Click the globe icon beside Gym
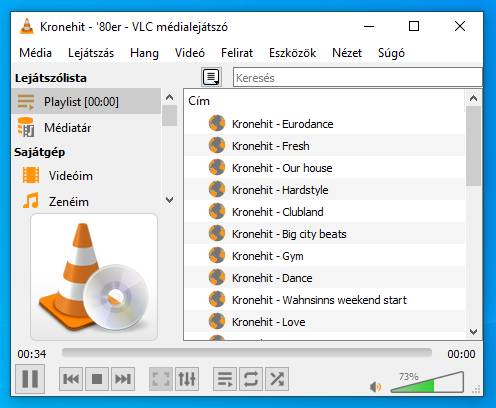 coord(217,255)
